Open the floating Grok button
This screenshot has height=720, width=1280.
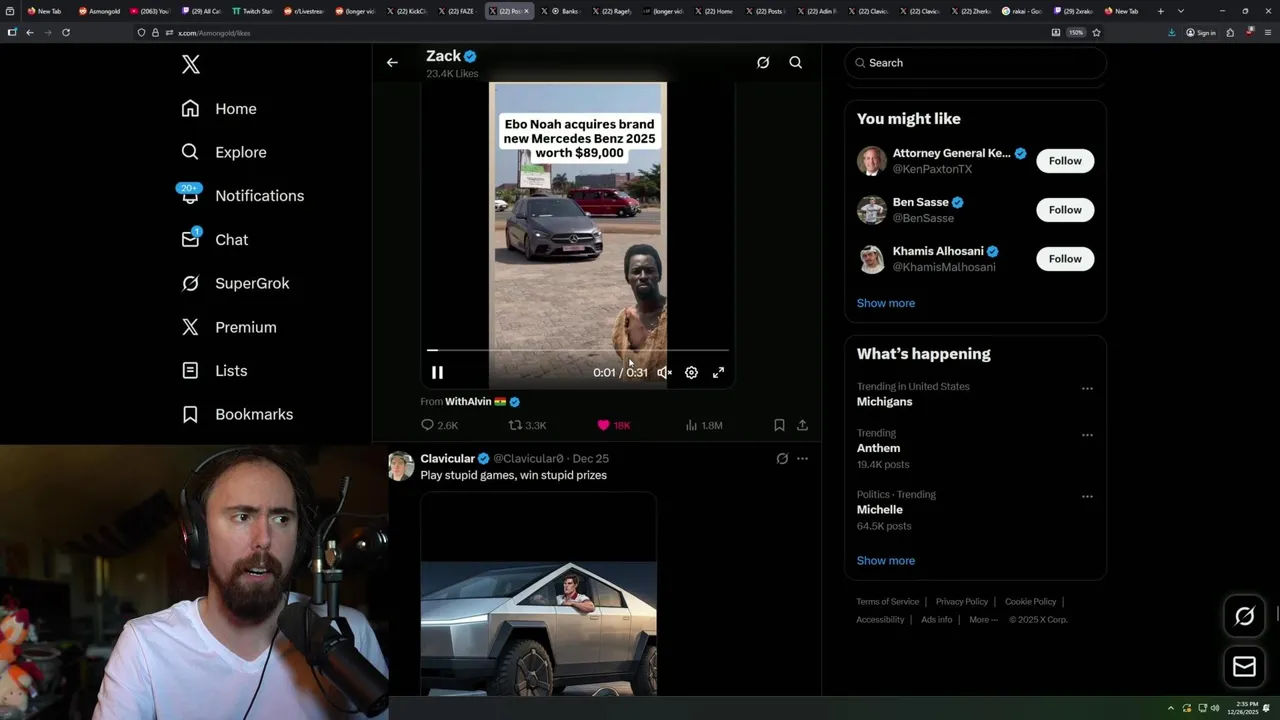point(1245,616)
